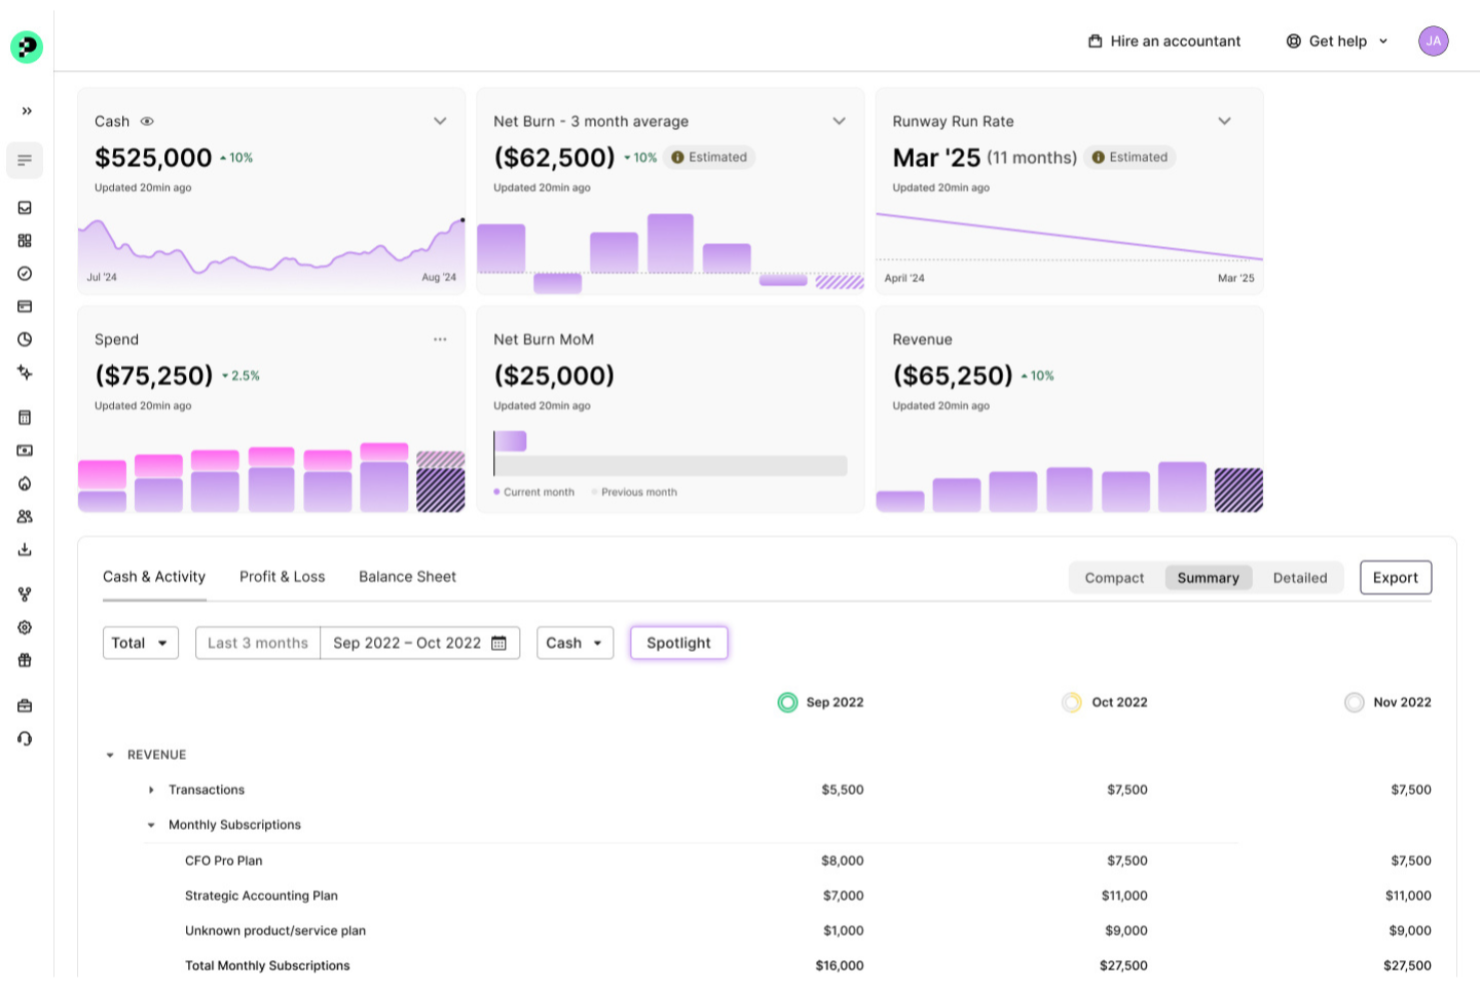Expand the Net Burn card chevron
This screenshot has height=987, width=1480.
tap(839, 121)
